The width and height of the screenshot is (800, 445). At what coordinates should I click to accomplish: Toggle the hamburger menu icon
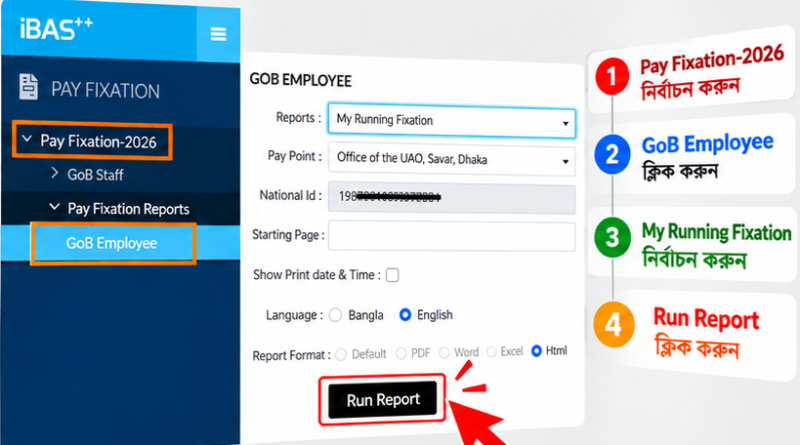[218, 34]
